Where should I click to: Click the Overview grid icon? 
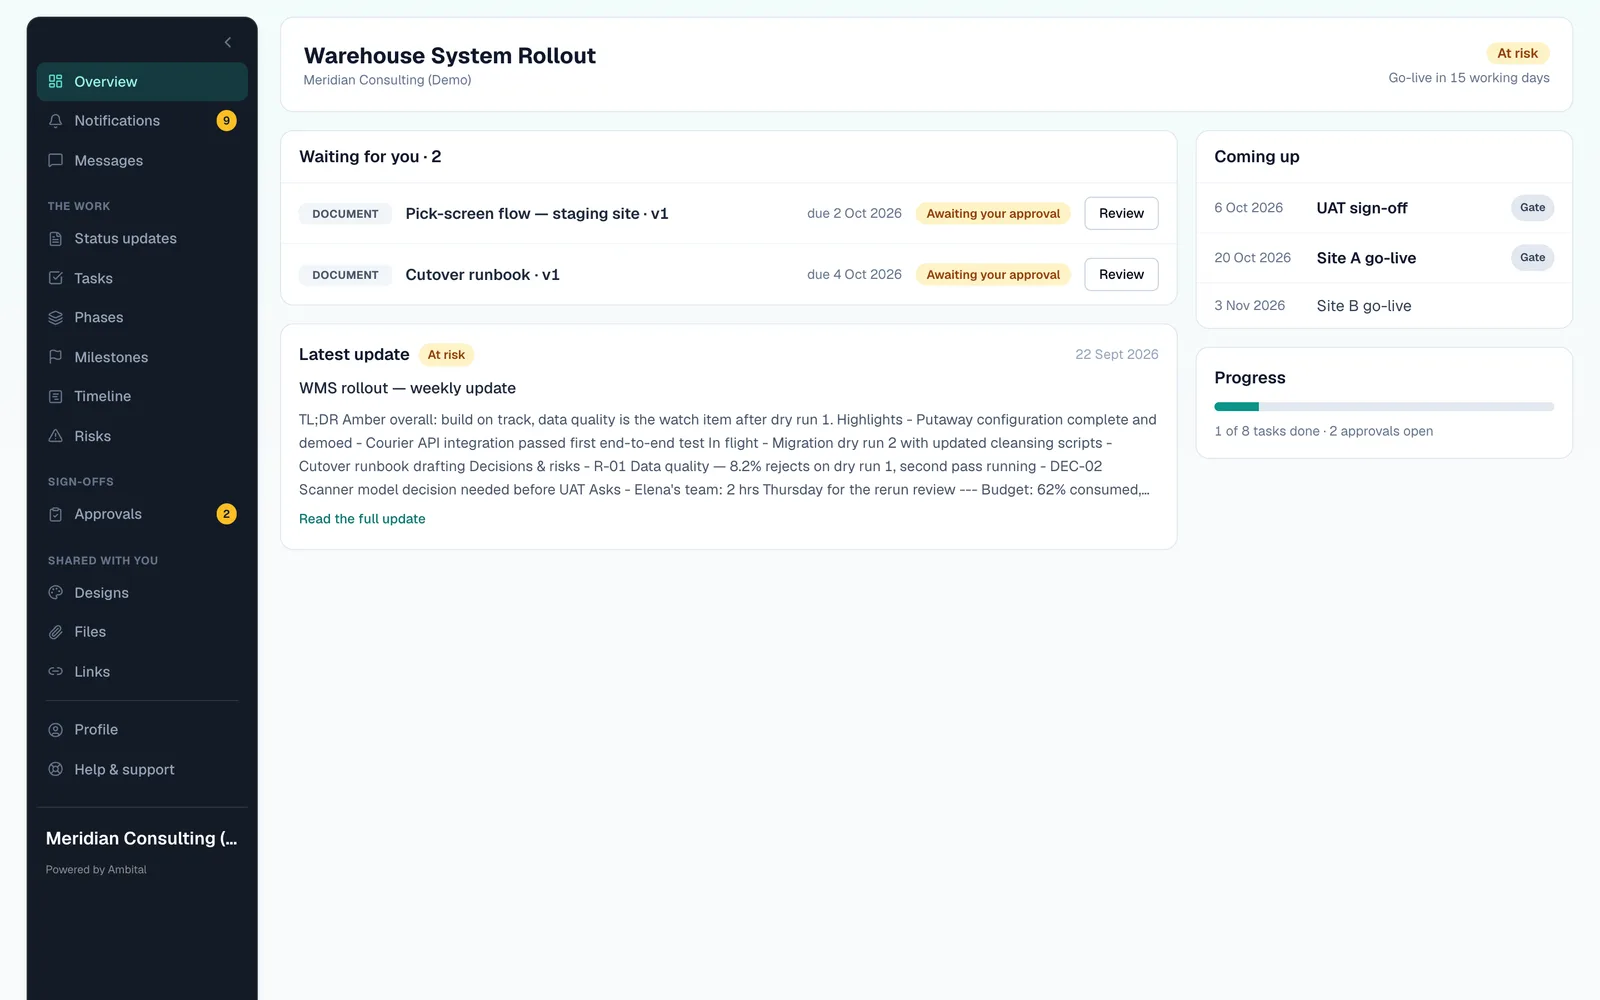pos(56,81)
